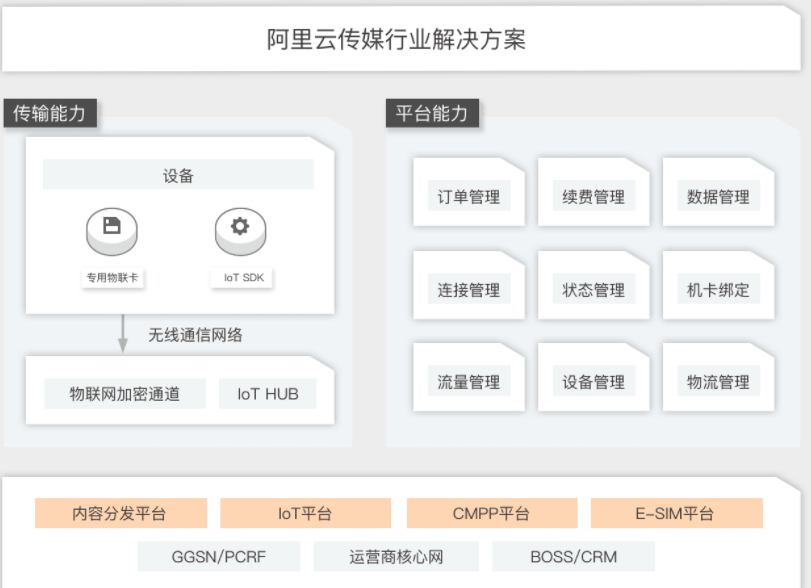
Task: Open the 设备管理 card
Action: 593,377
